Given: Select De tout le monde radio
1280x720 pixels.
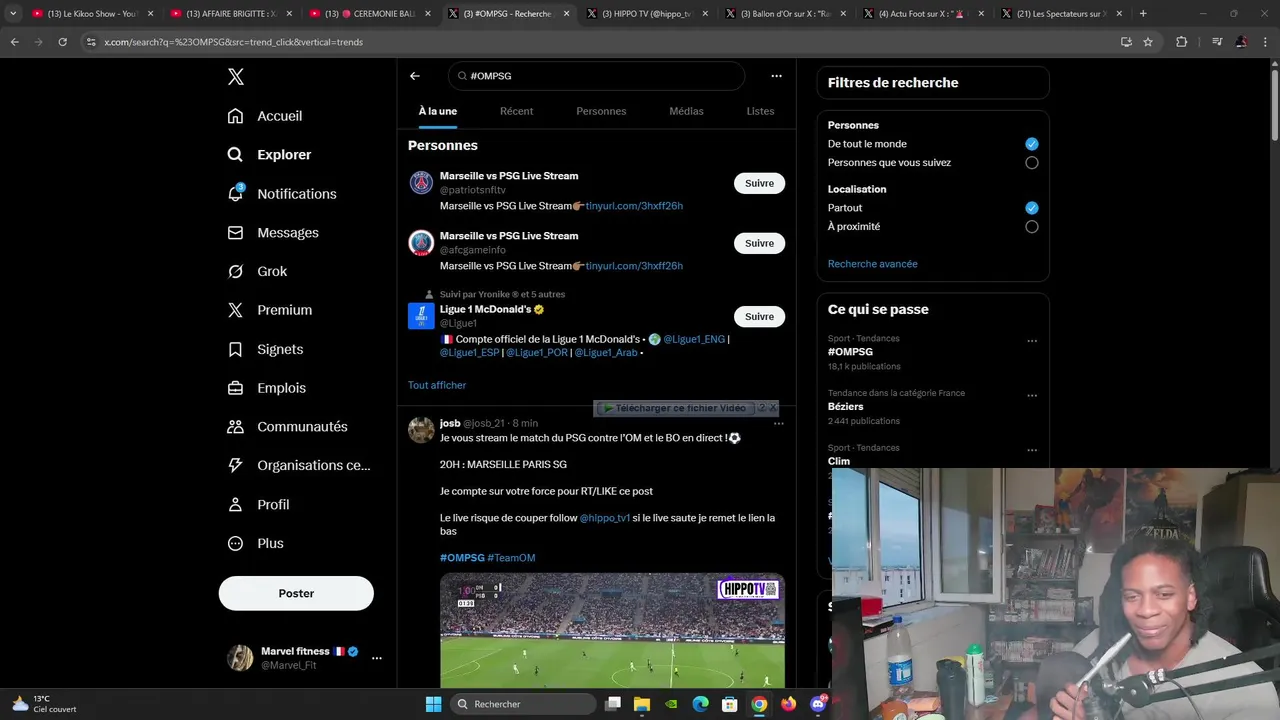Looking at the screenshot, I should click(x=1032, y=144).
